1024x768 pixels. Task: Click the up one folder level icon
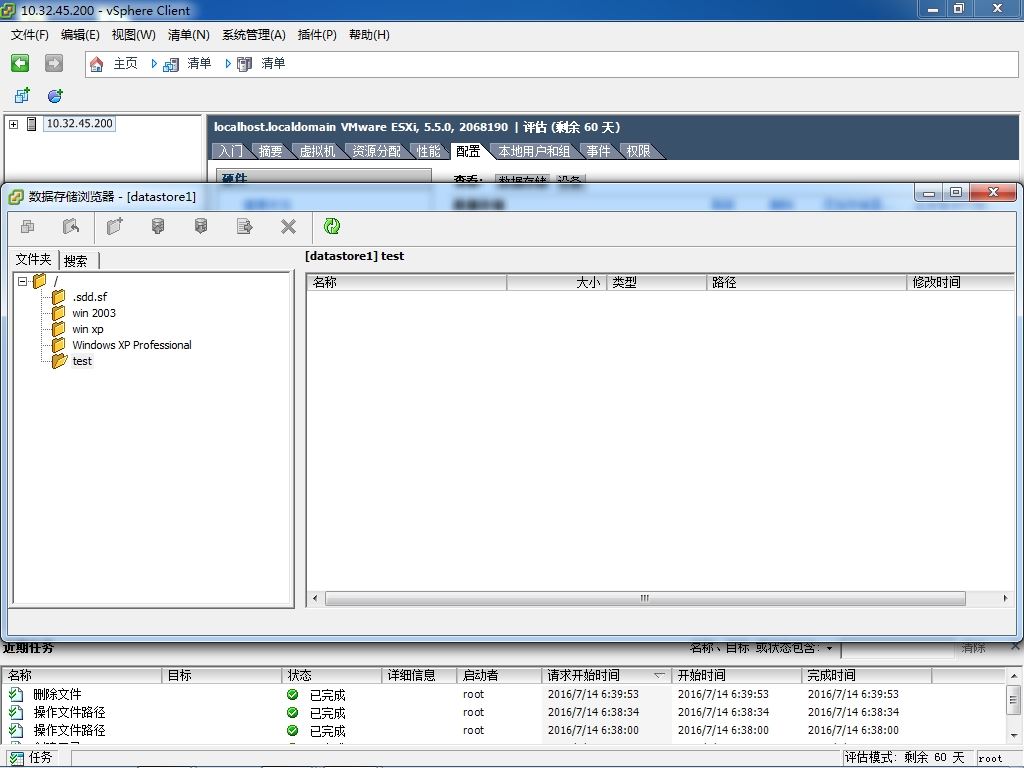point(71,227)
